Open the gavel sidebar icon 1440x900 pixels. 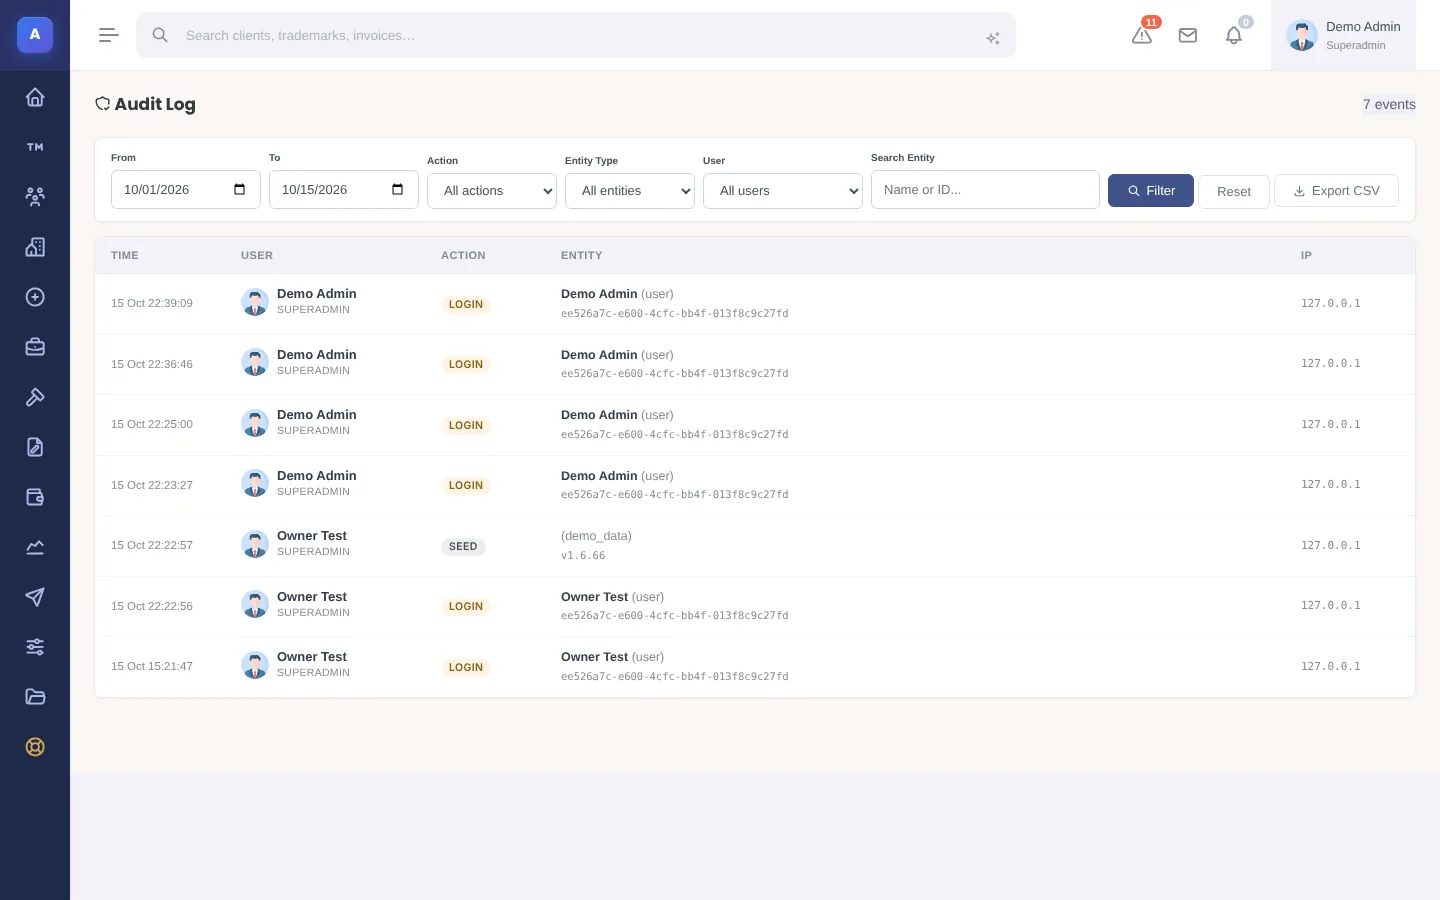click(35, 397)
